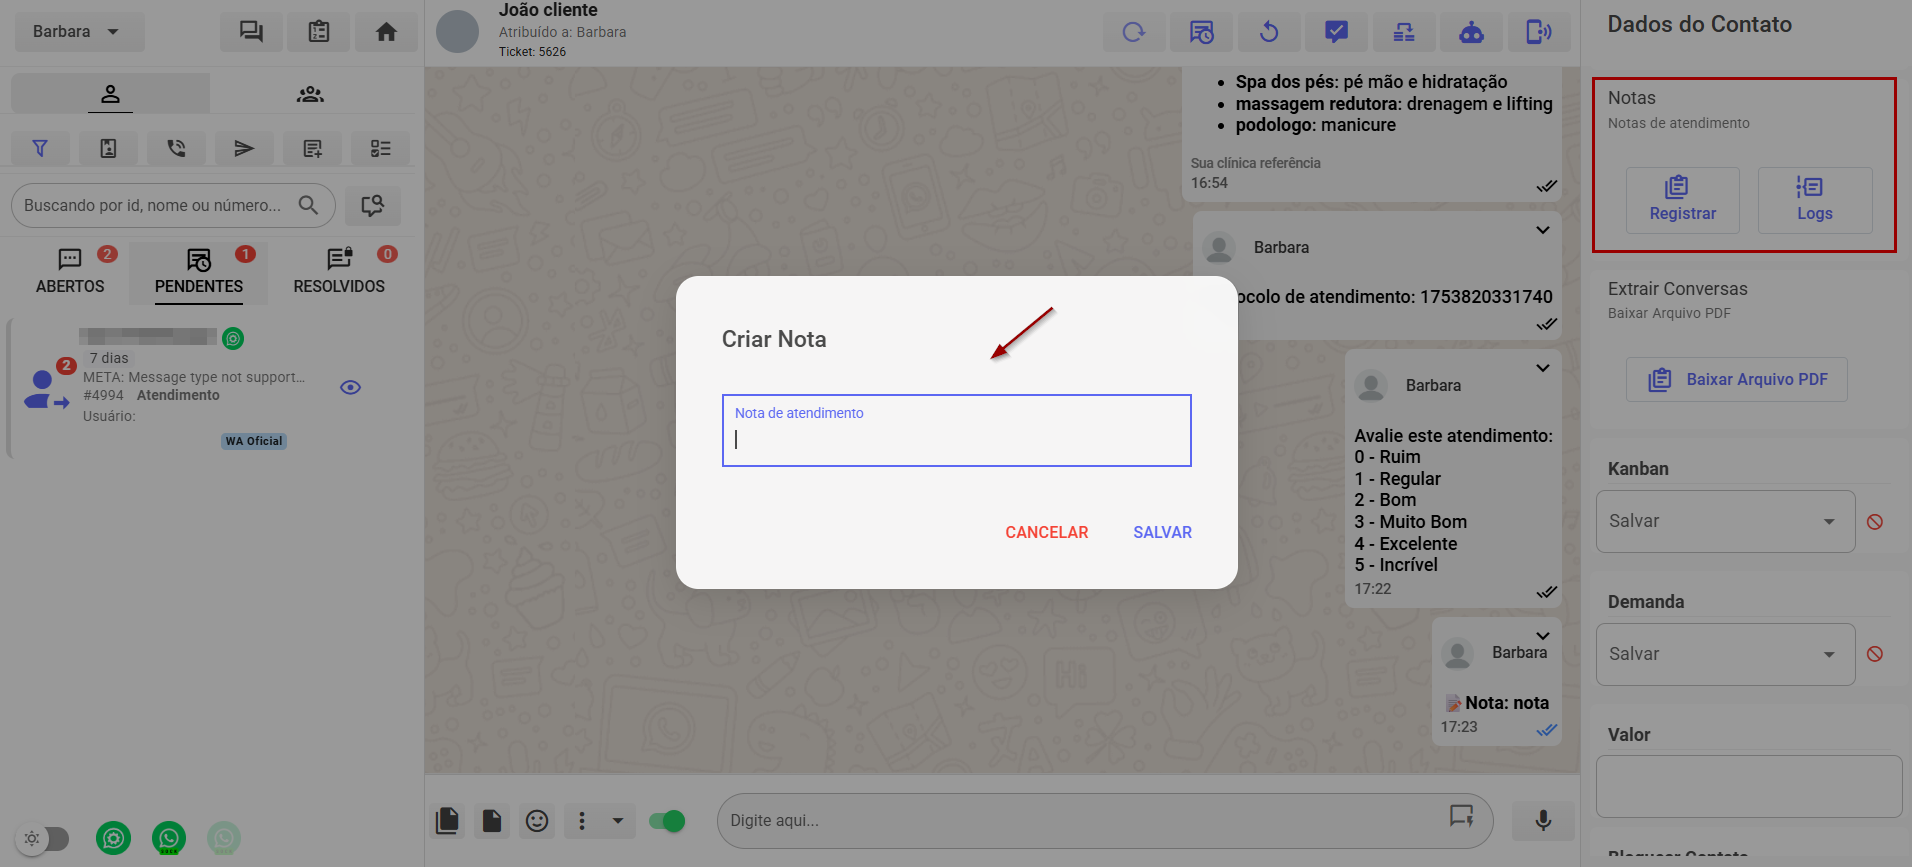Open the Barbara user dropdown
This screenshot has height=867, width=1912.
[x=78, y=32]
